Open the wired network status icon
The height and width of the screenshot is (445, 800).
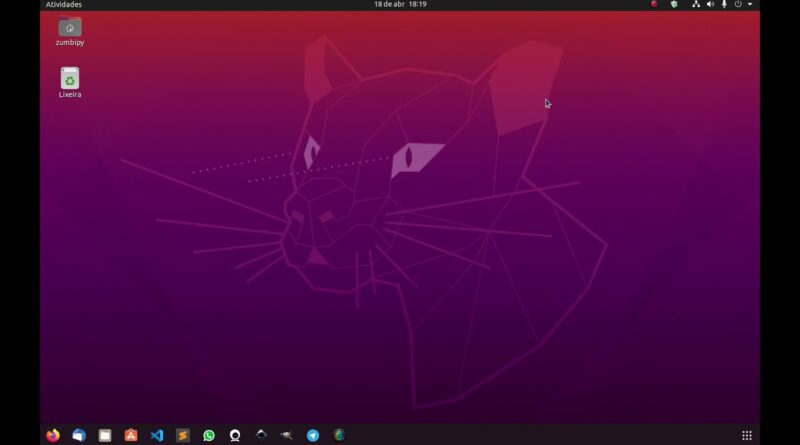coord(696,4)
